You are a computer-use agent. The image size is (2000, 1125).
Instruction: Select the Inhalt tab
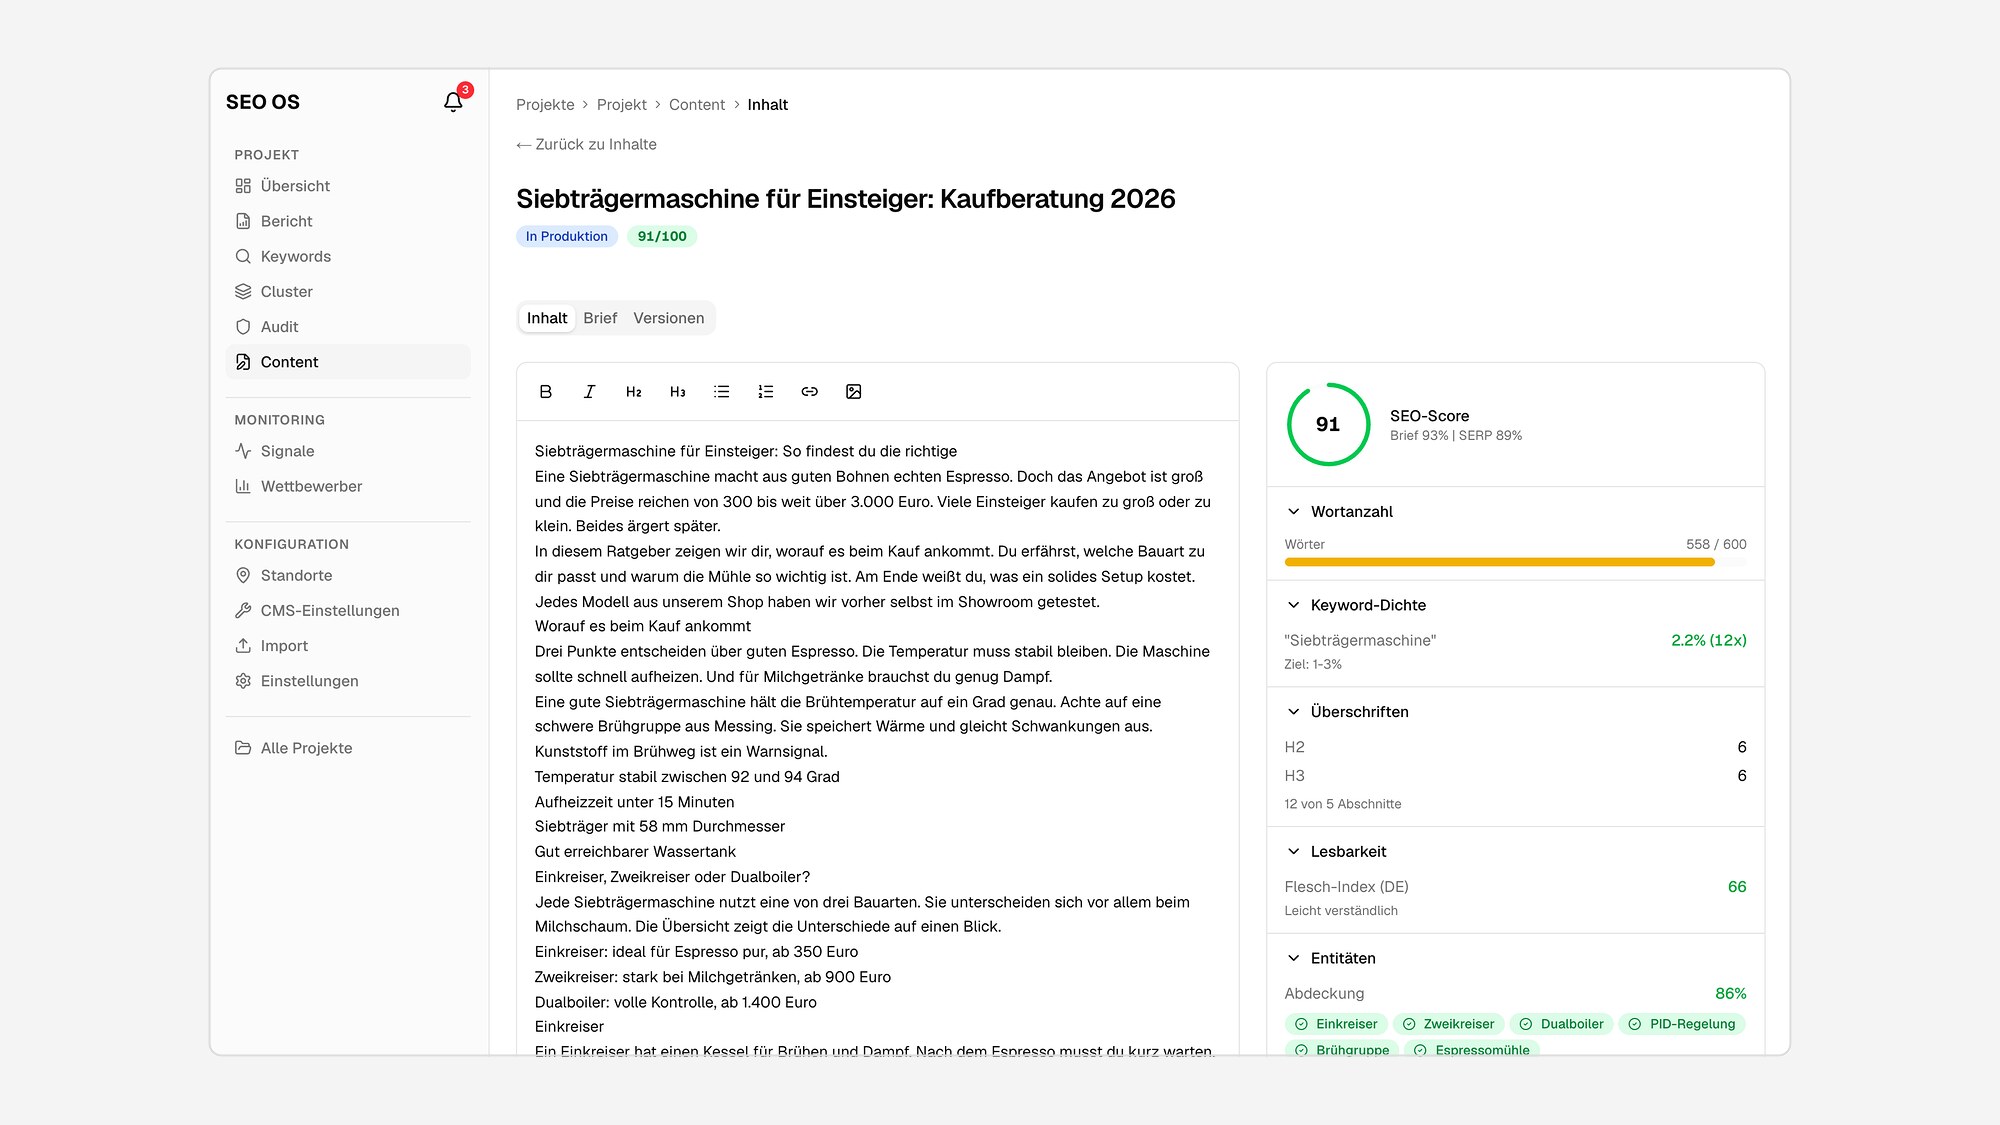pos(547,318)
